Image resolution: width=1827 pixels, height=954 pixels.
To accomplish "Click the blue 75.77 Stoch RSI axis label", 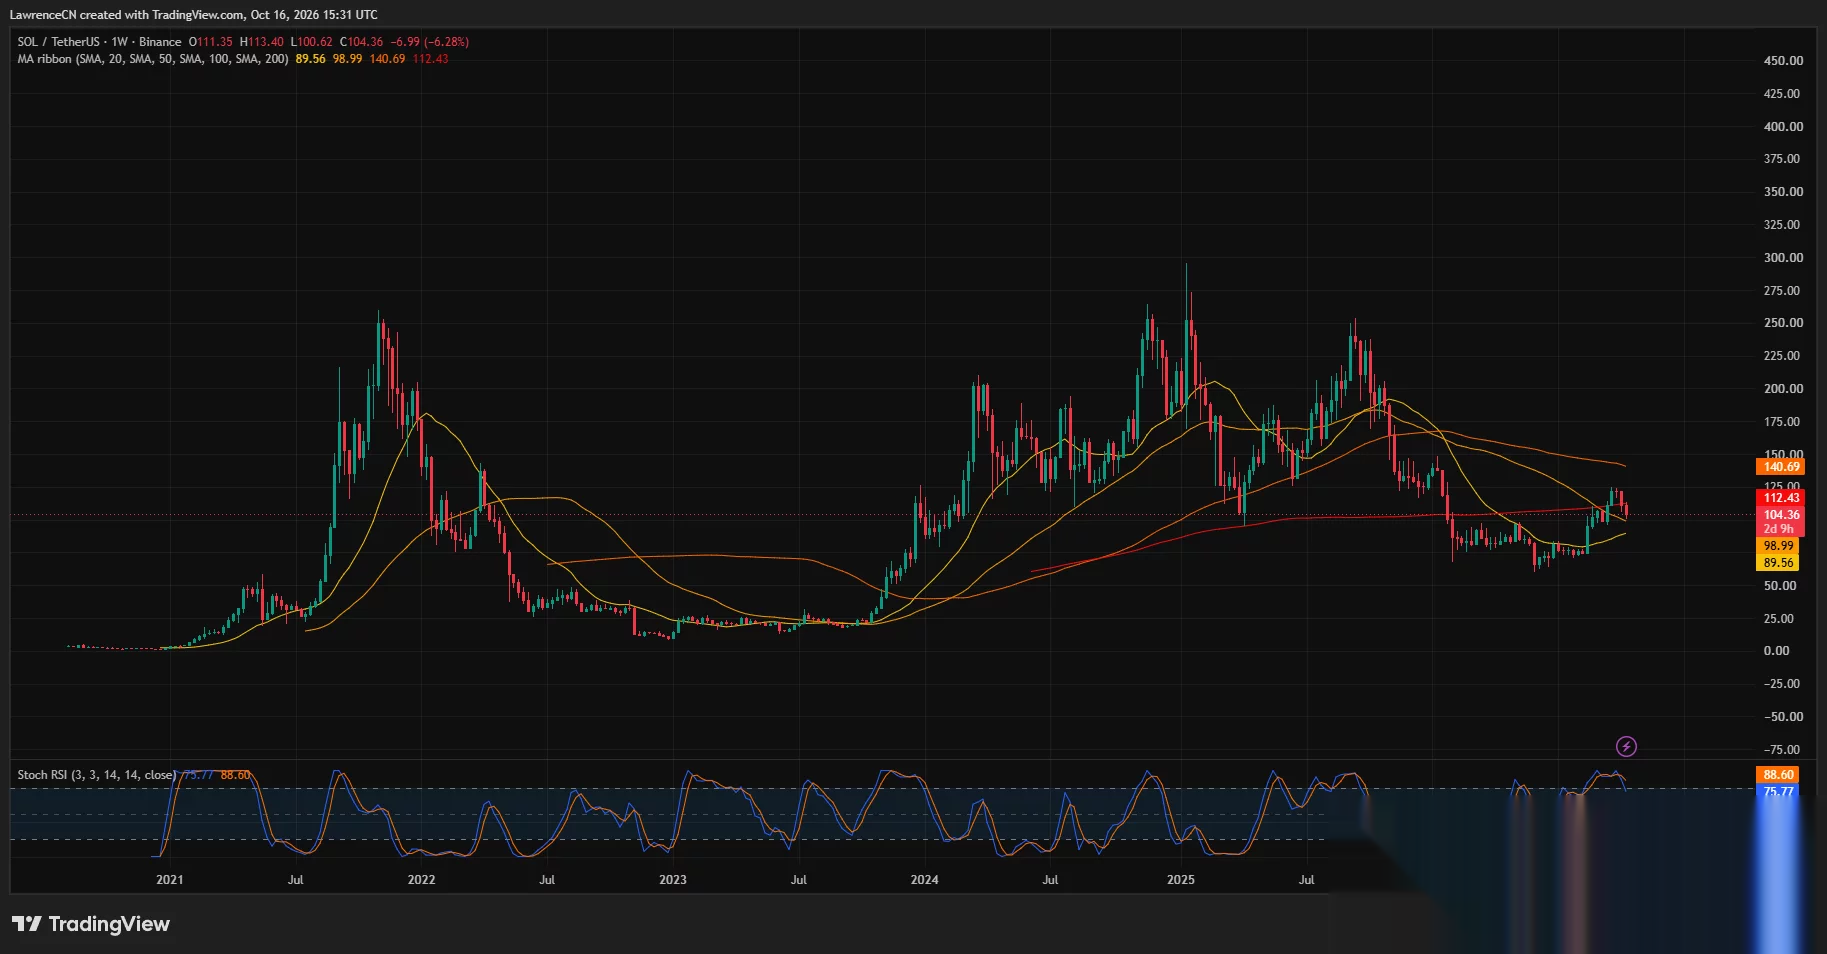I will pyautogui.click(x=1778, y=791).
